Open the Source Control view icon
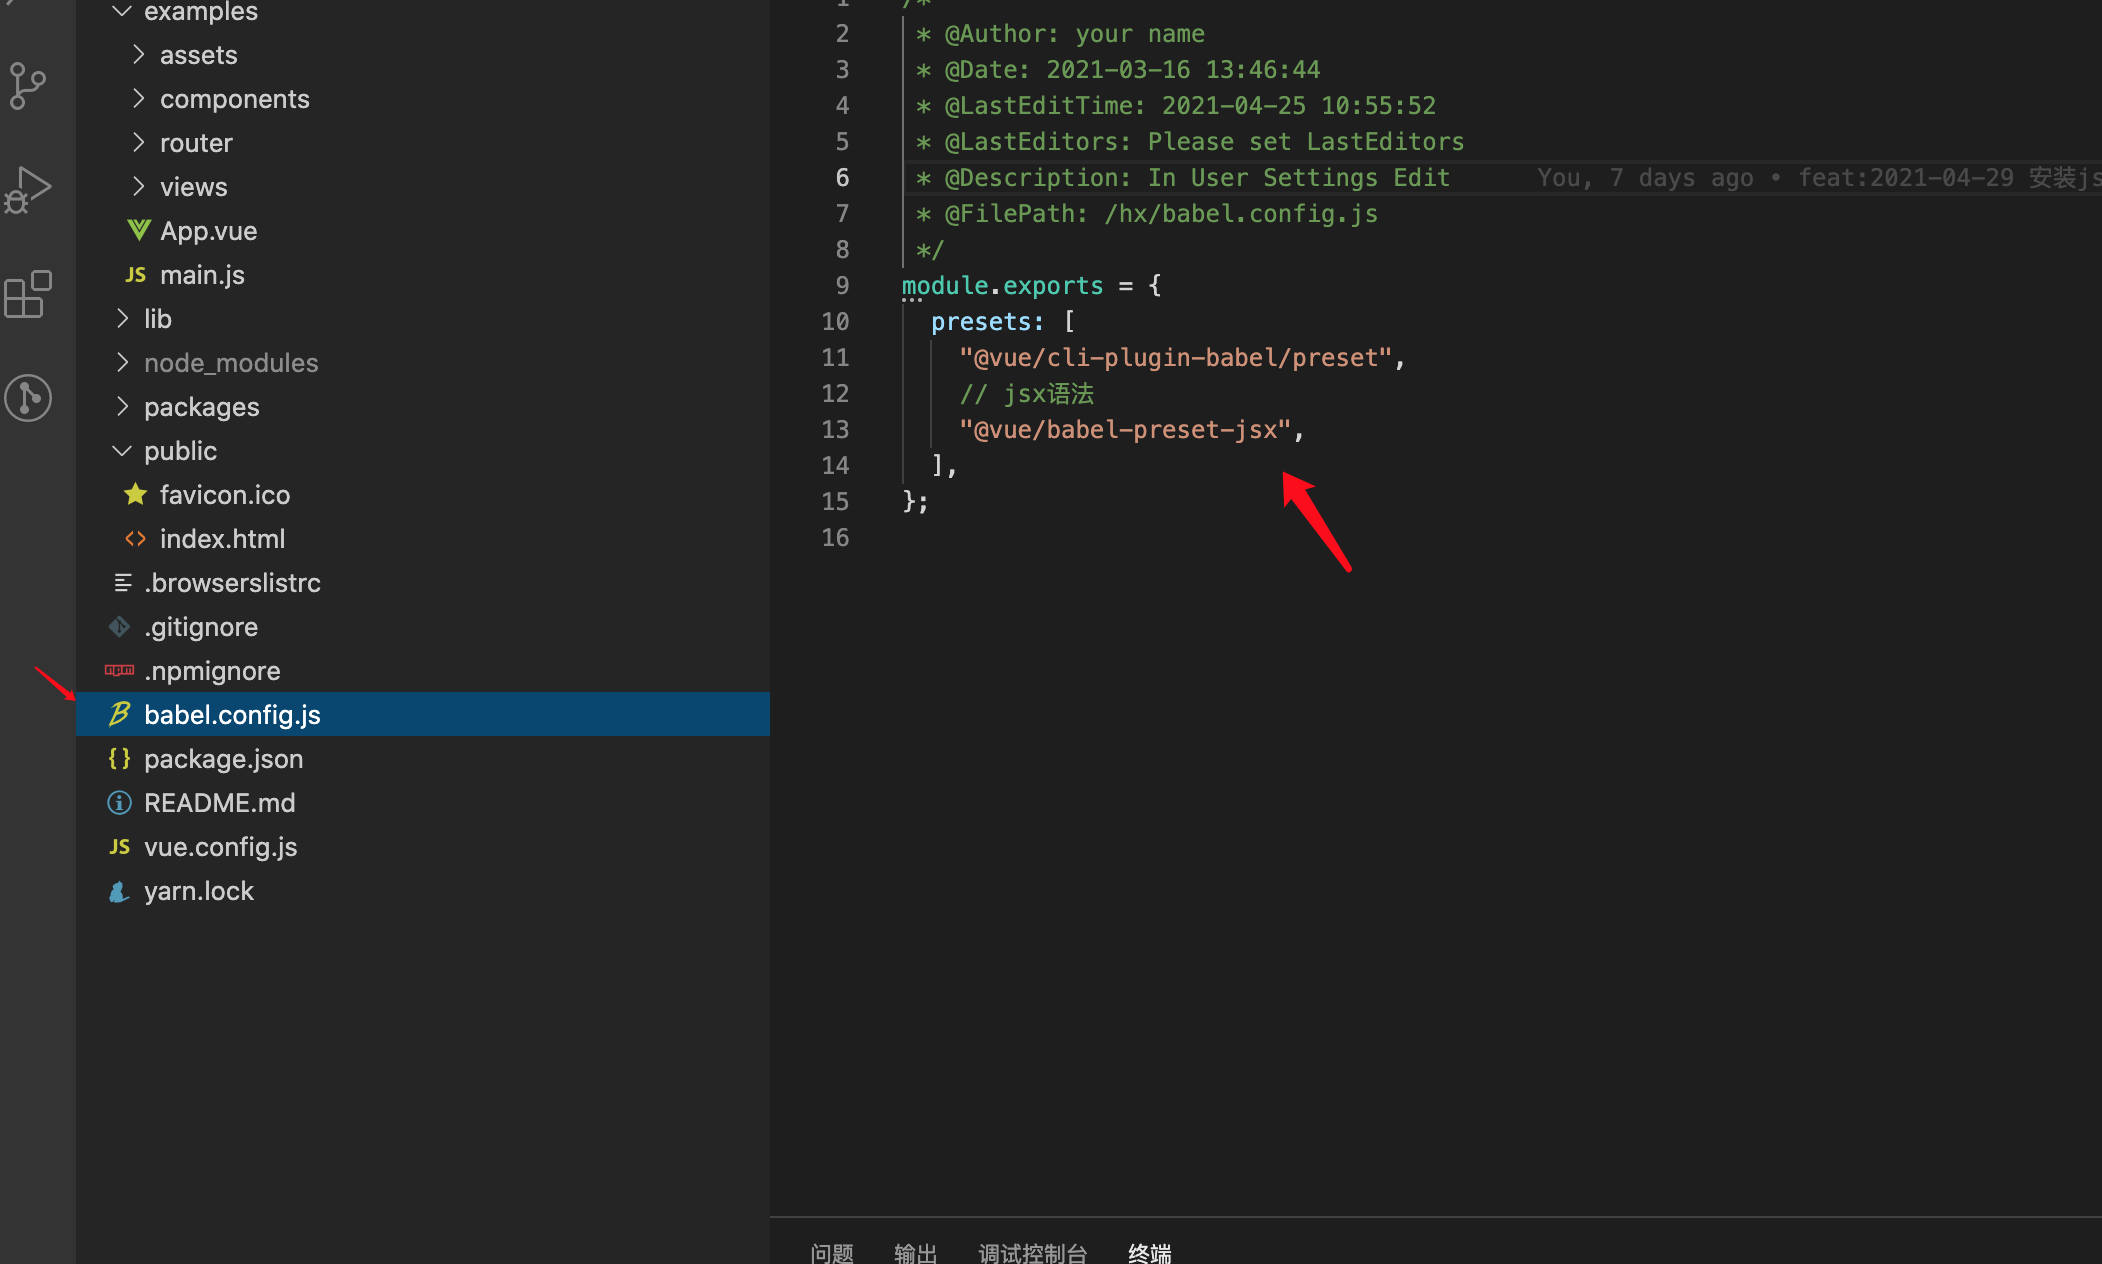Viewport: 2102px width, 1264px height. coord(28,86)
